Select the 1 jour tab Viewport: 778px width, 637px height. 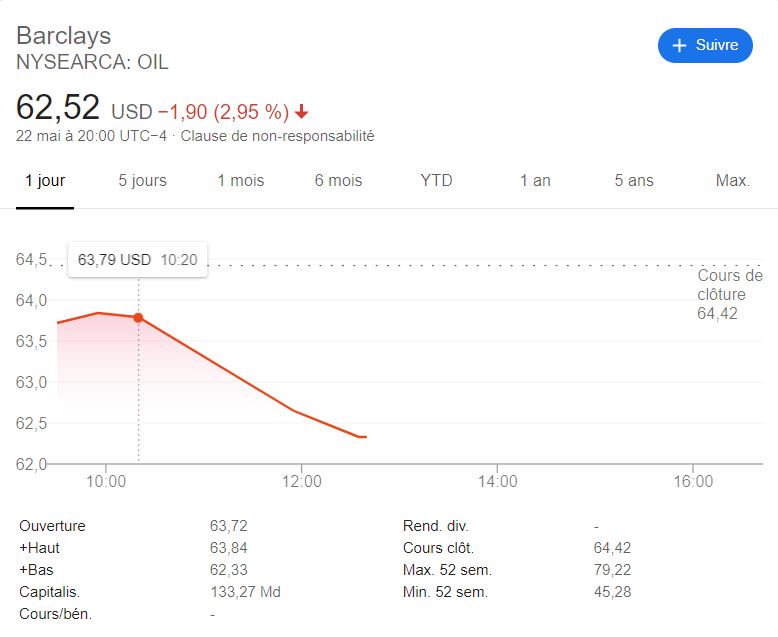point(45,181)
